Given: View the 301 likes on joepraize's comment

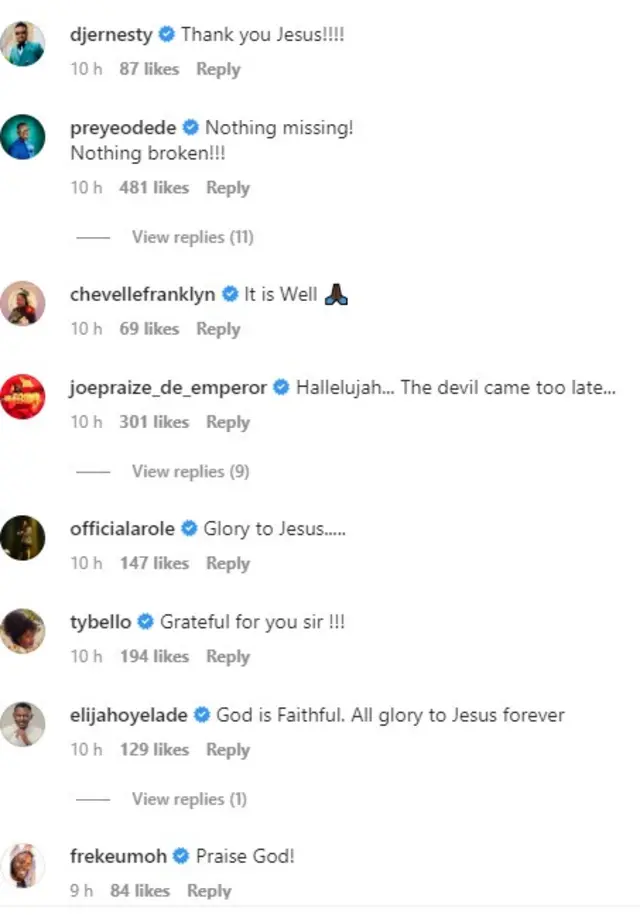Looking at the screenshot, I should [153, 422].
